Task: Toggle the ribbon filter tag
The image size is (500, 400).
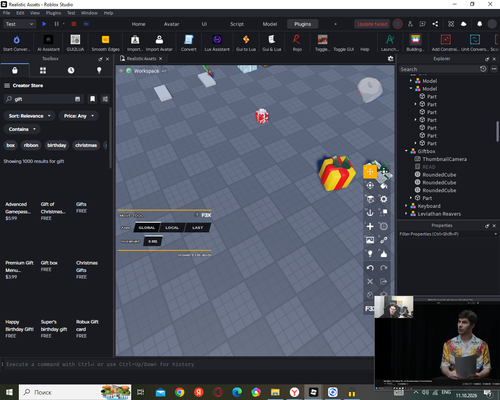Action: coord(31,145)
